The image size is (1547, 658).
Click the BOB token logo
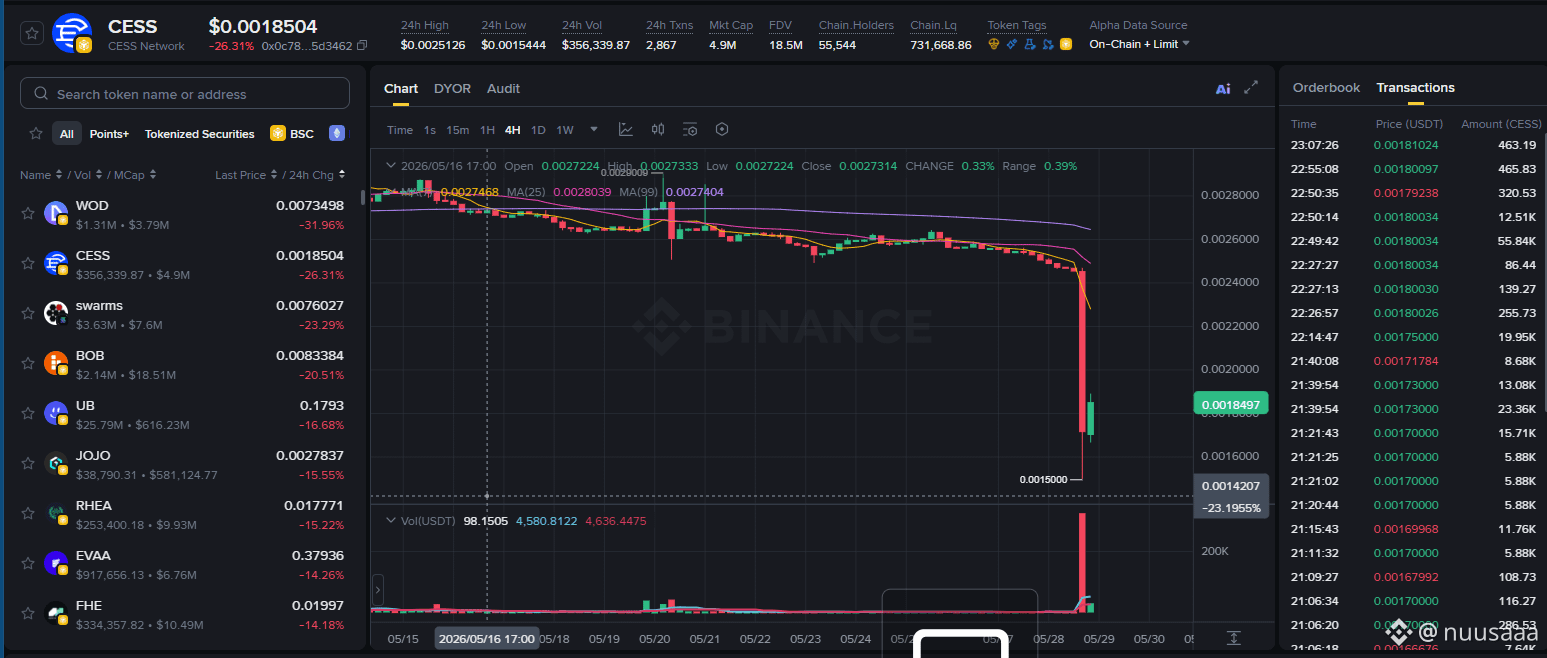pos(56,363)
